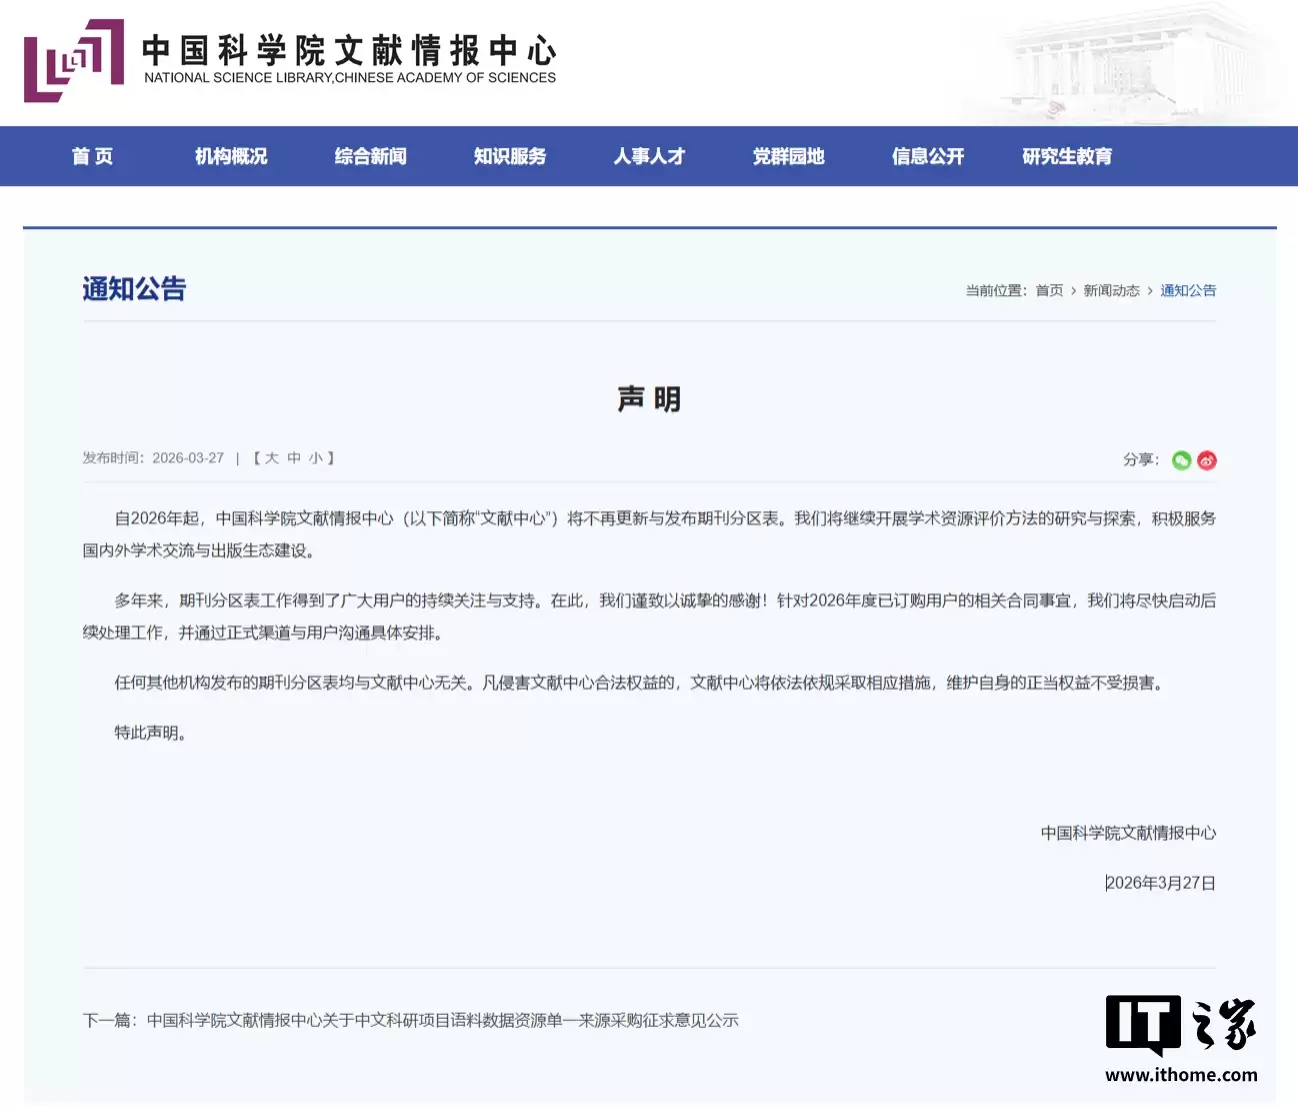Image resolution: width=1298 pixels, height=1110 pixels.
Task: Open the 人事人才 navigation menu item
Action: tap(648, 156)
